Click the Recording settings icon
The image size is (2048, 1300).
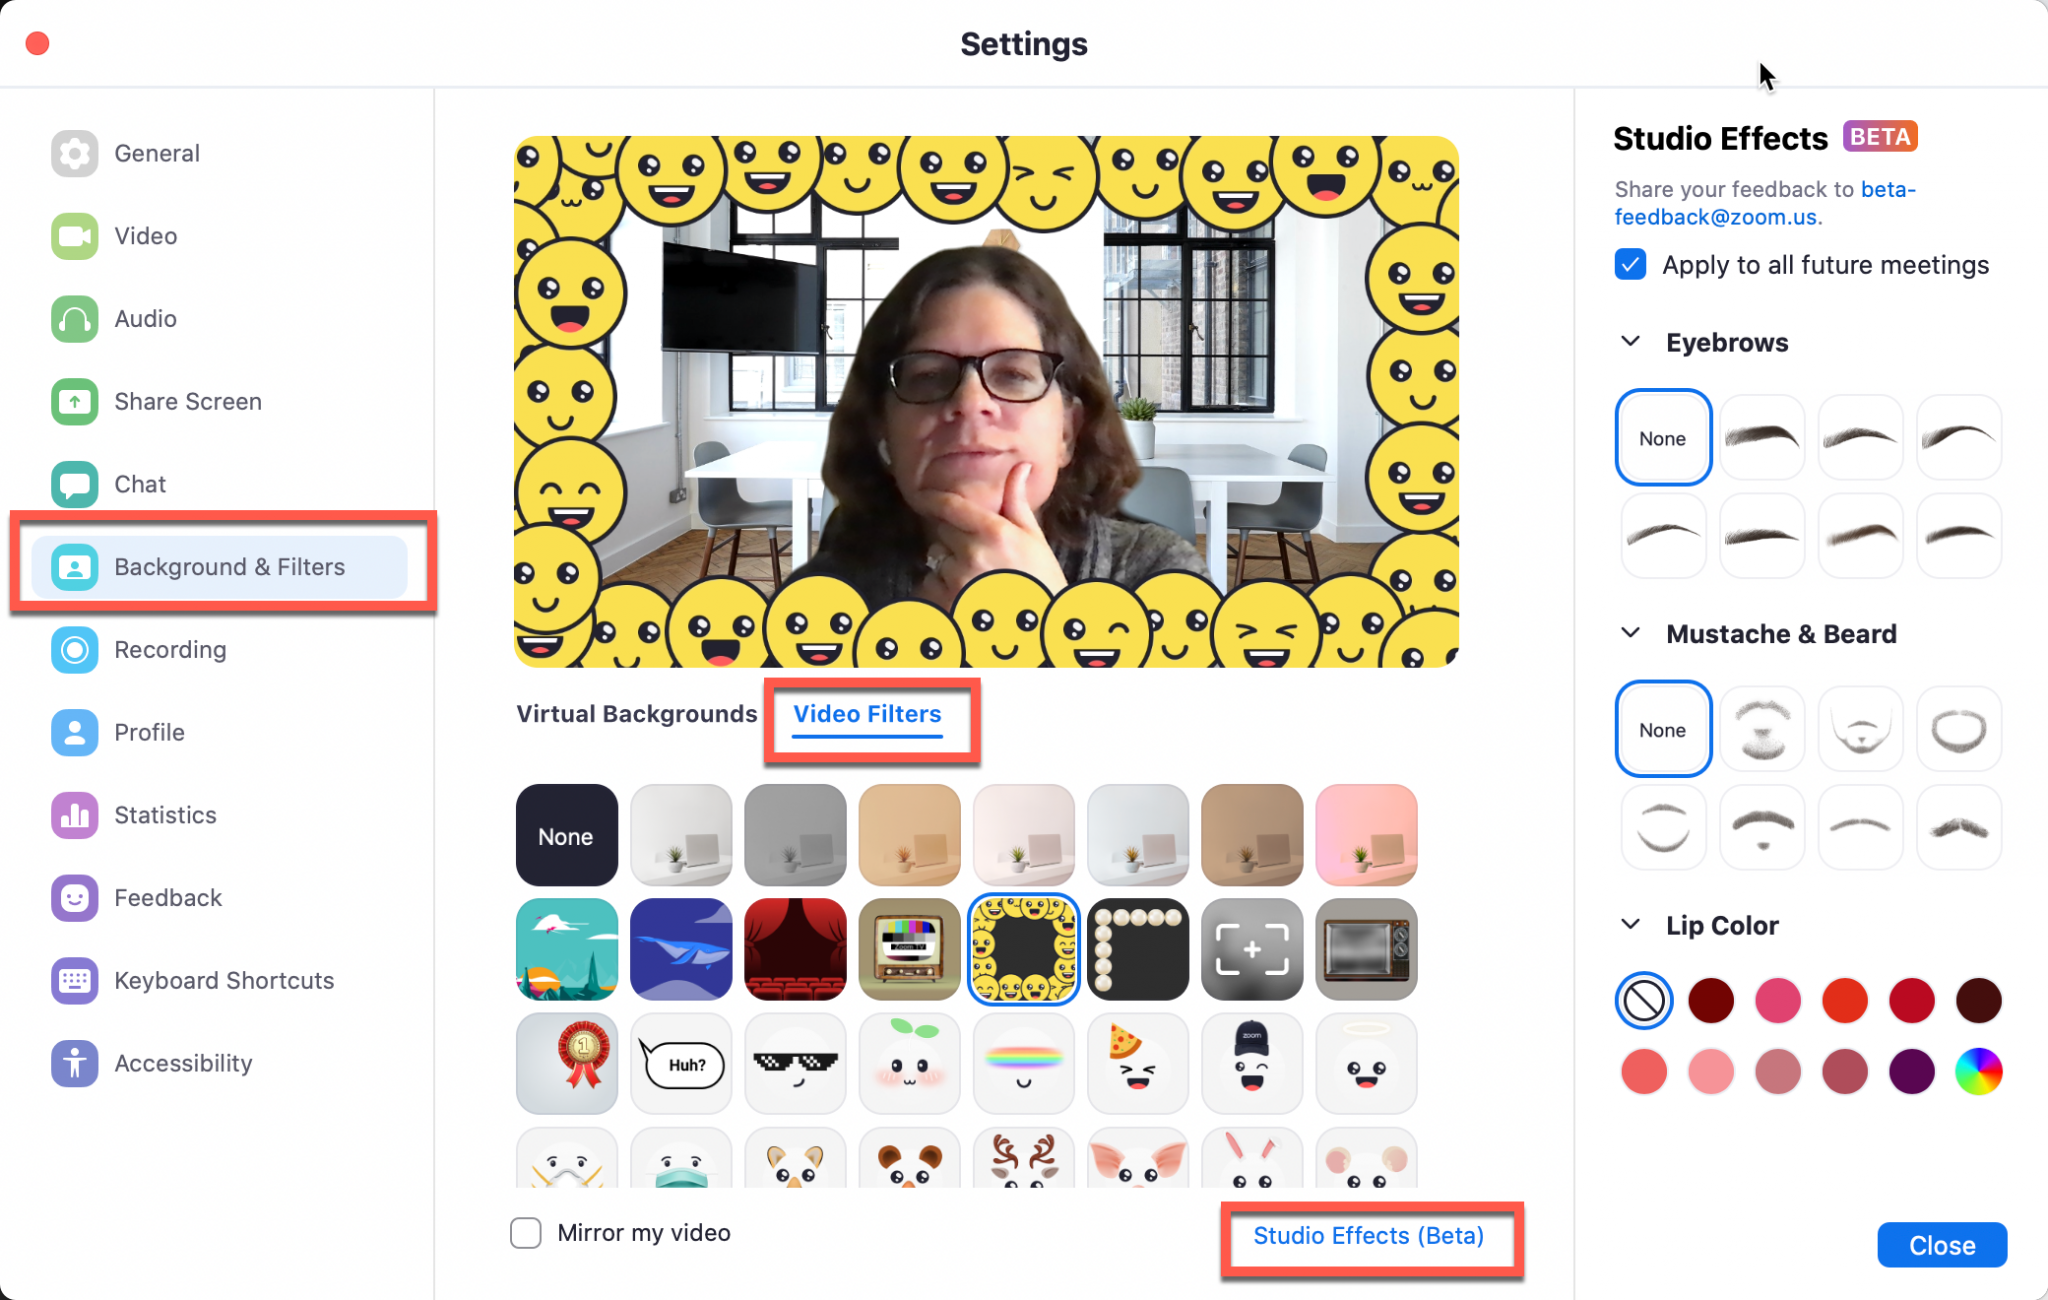75,650
